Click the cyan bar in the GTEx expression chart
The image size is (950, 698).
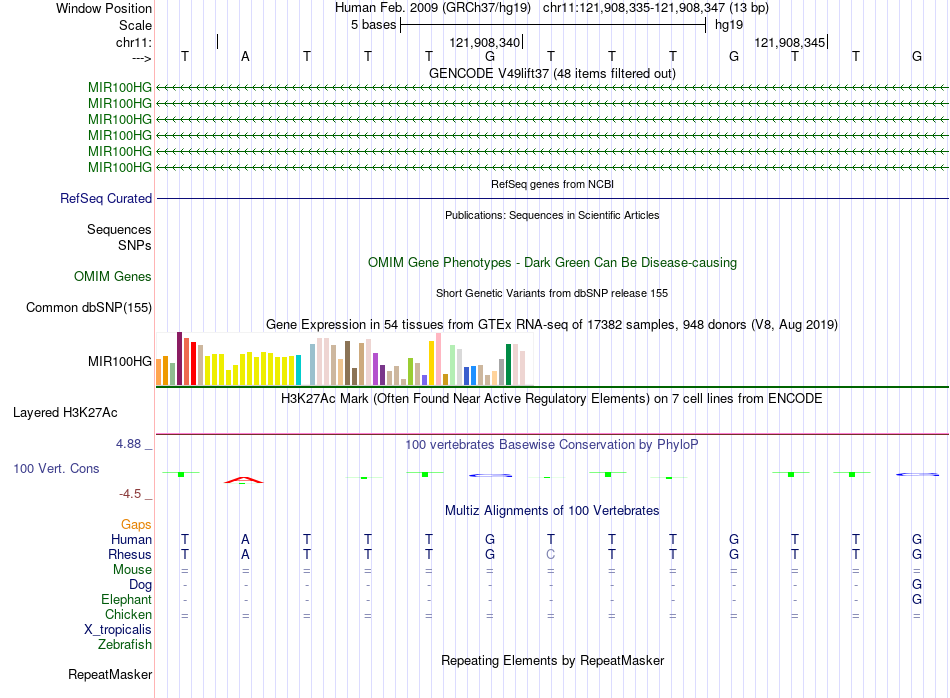tap(298, 370)
